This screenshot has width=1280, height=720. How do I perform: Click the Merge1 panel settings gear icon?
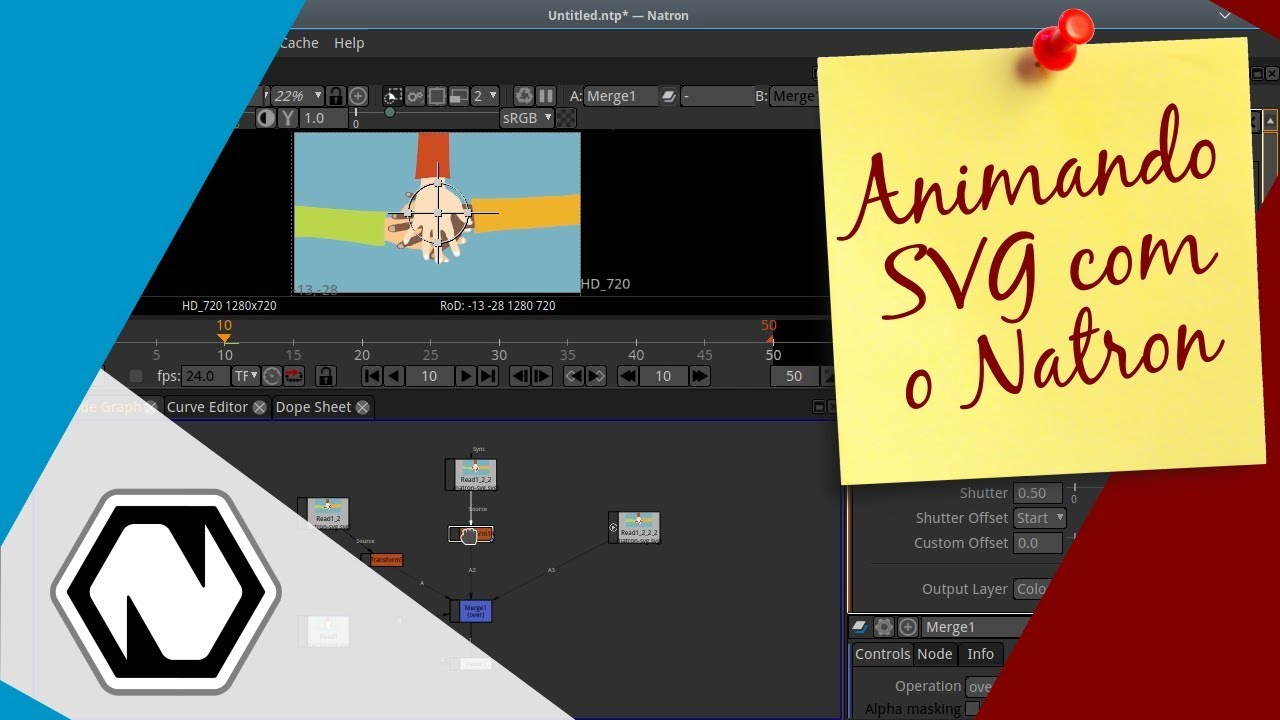pyautogui.click(x=884, y=627)
